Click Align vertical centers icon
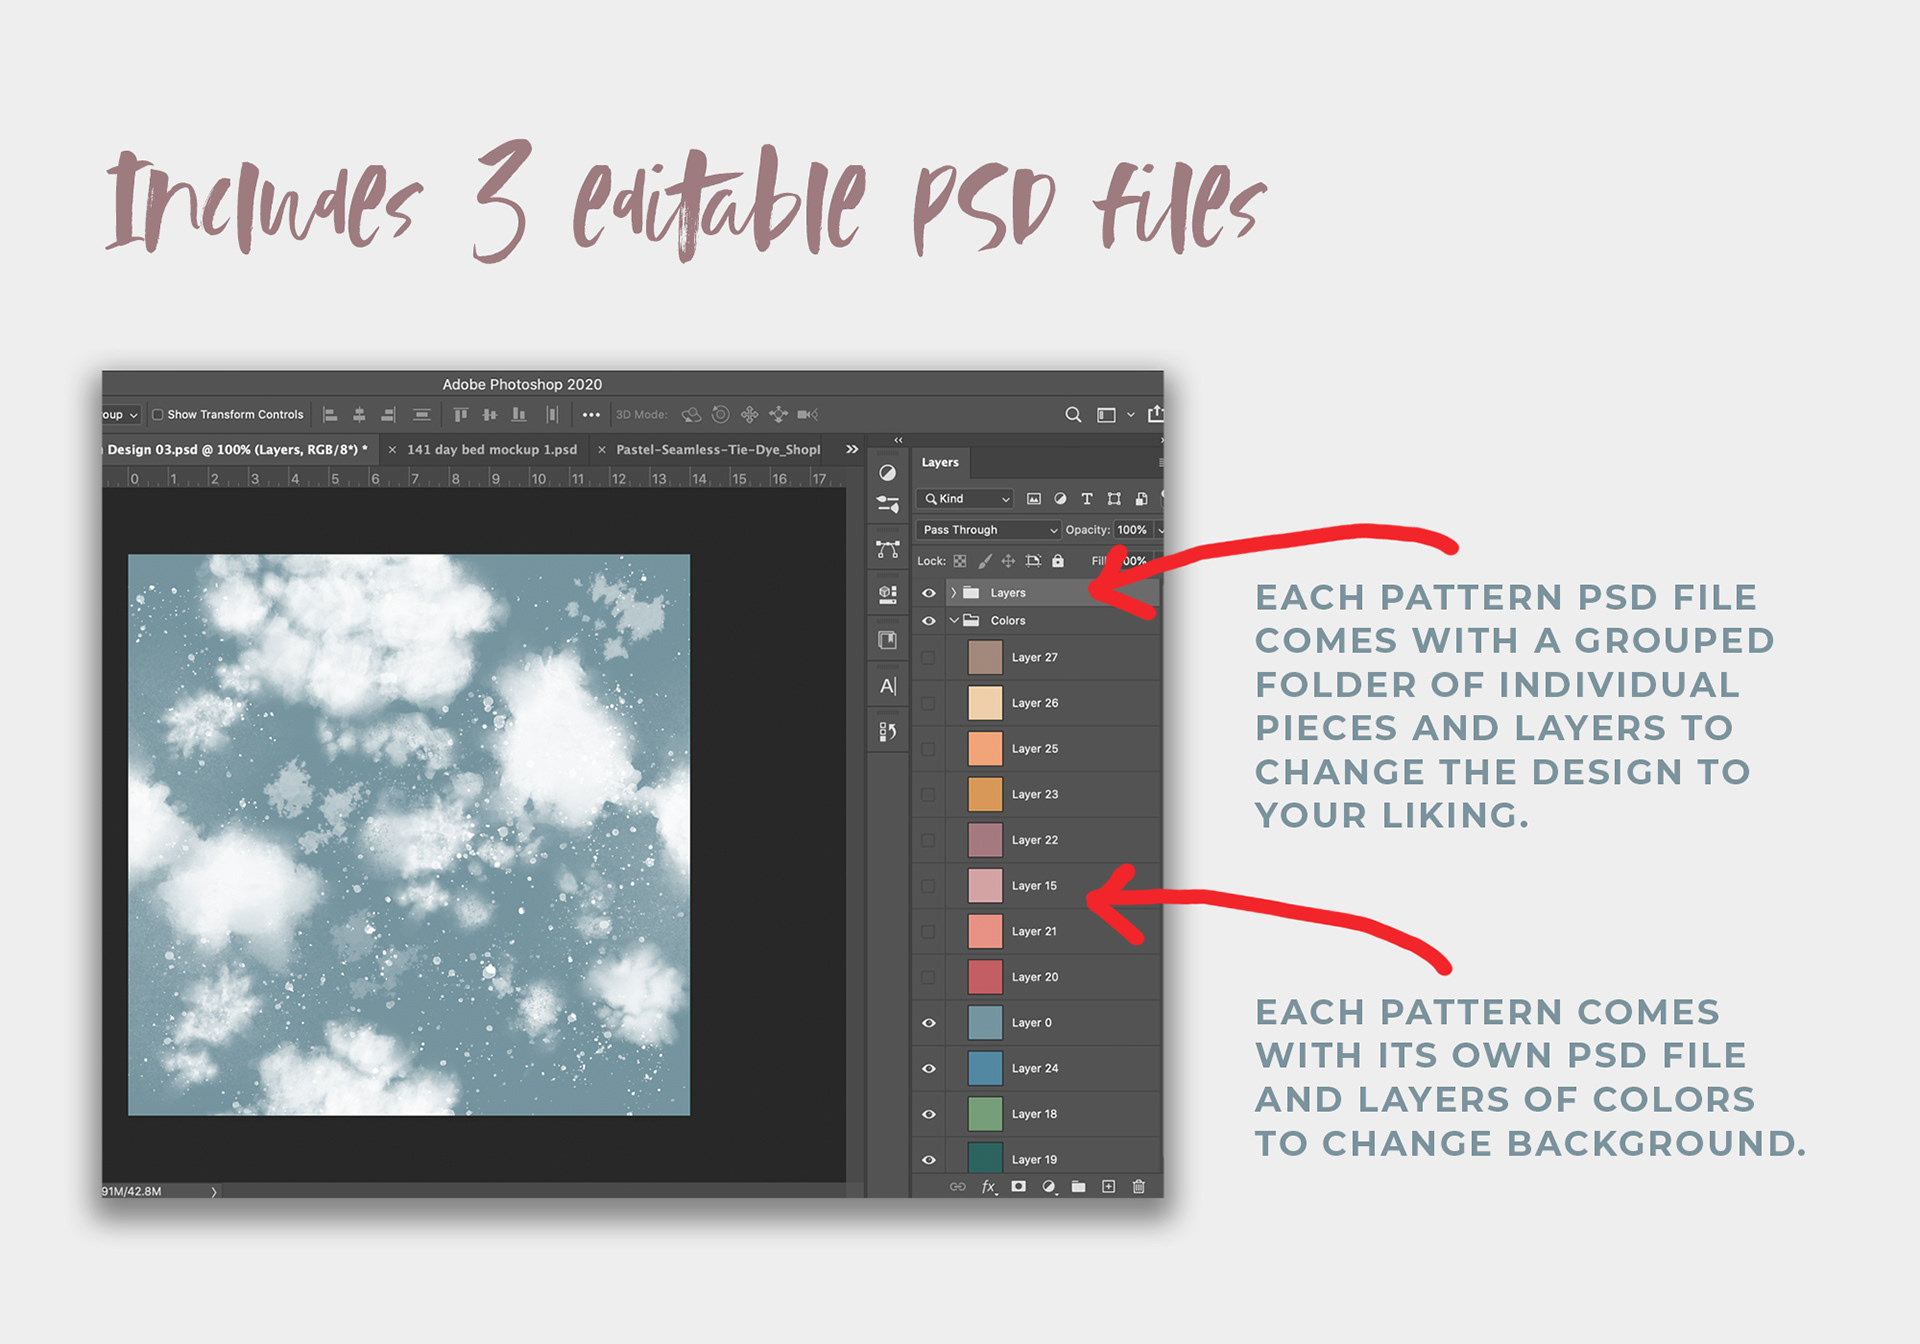 tap(489, 415)
